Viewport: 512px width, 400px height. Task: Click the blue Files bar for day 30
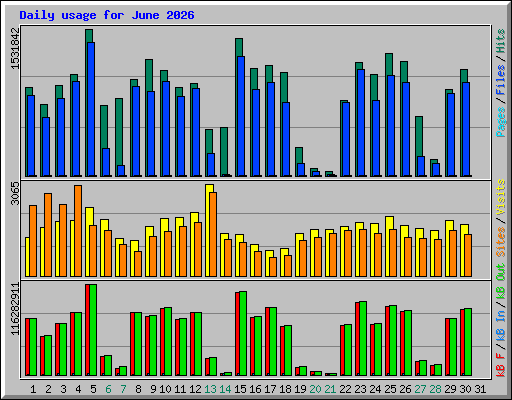coord(466,129)
